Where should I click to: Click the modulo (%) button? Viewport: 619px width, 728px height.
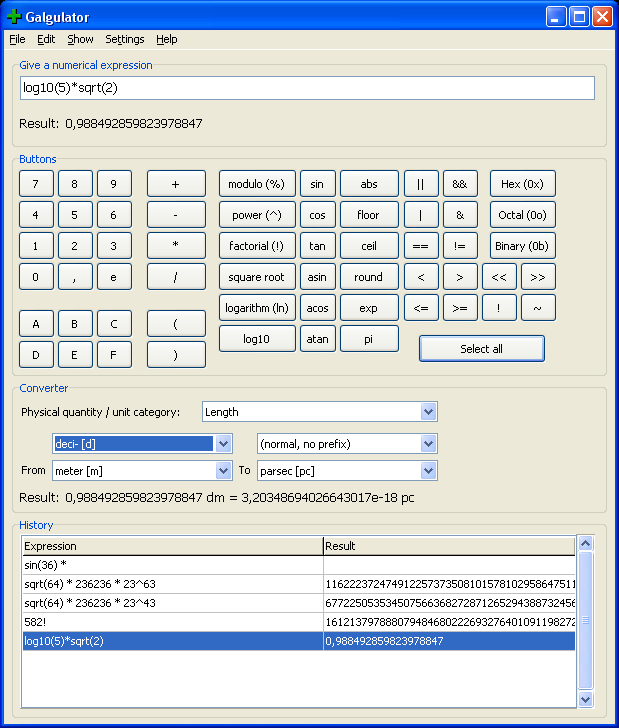(x=257, y=184)
